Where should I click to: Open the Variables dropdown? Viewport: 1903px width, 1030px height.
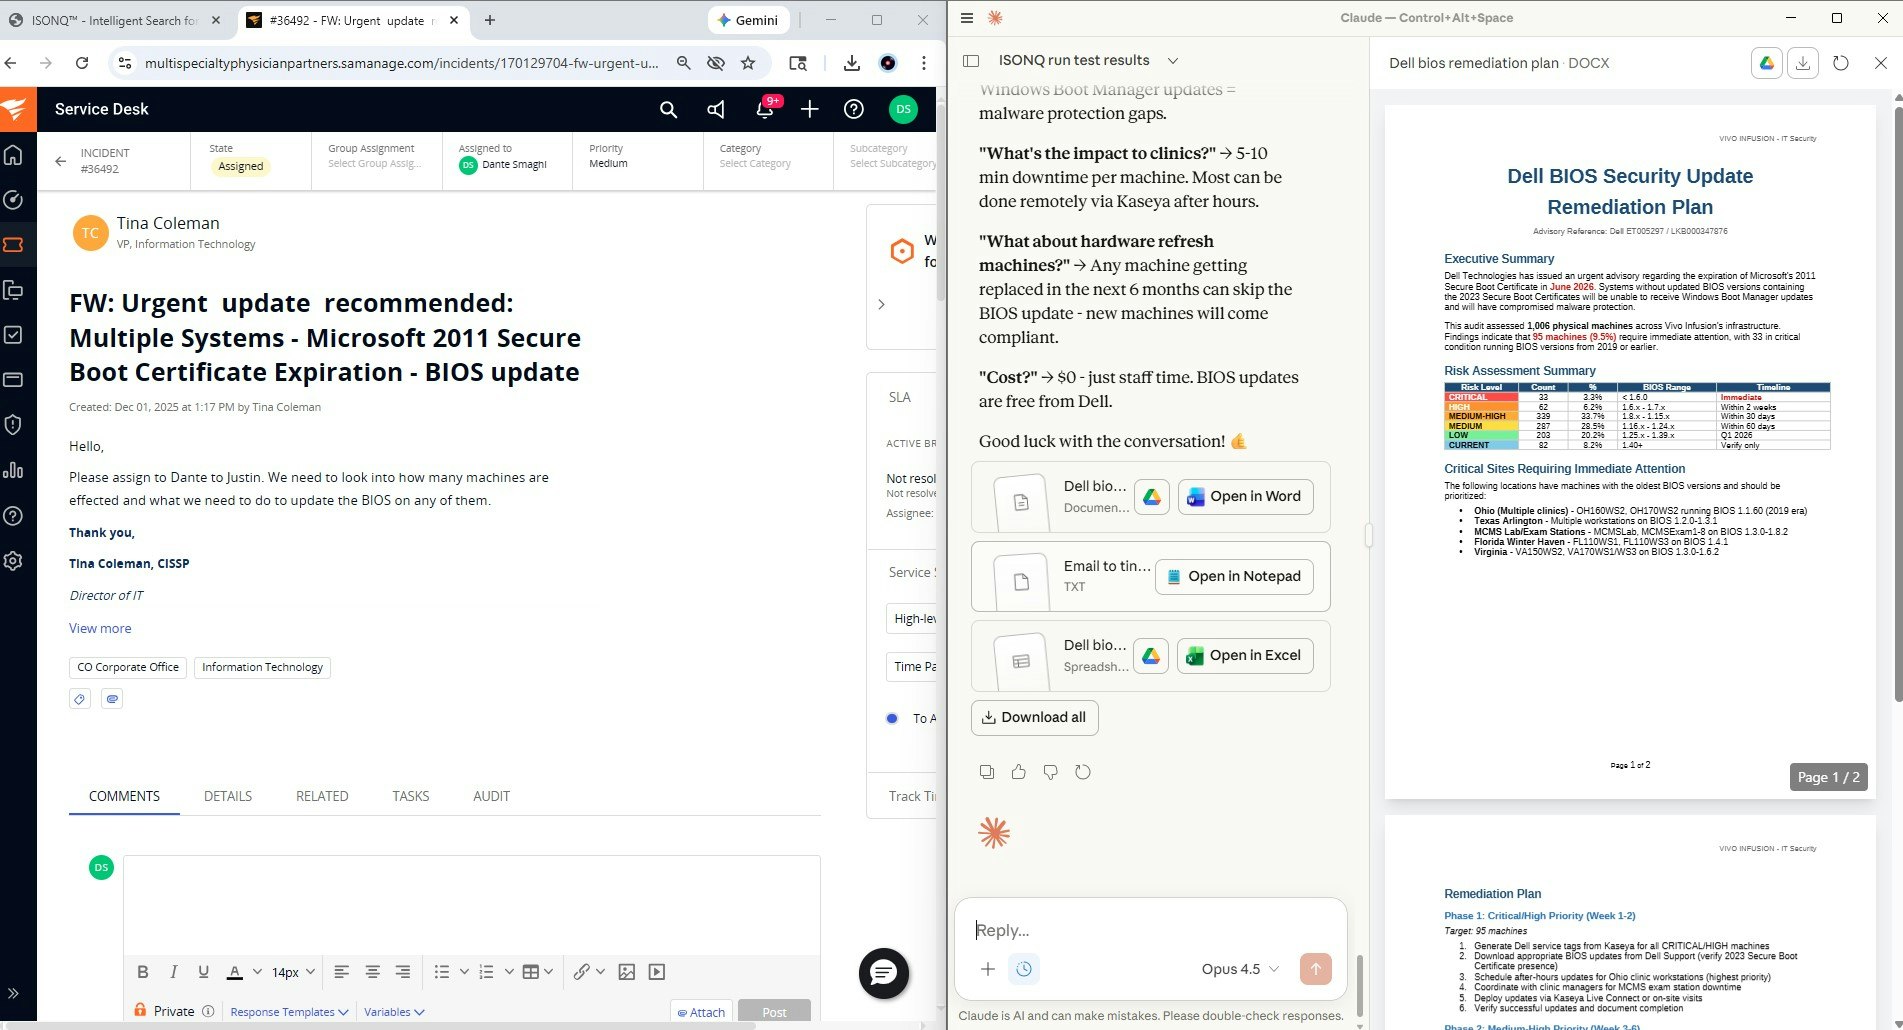click(x=394, y=1012)
